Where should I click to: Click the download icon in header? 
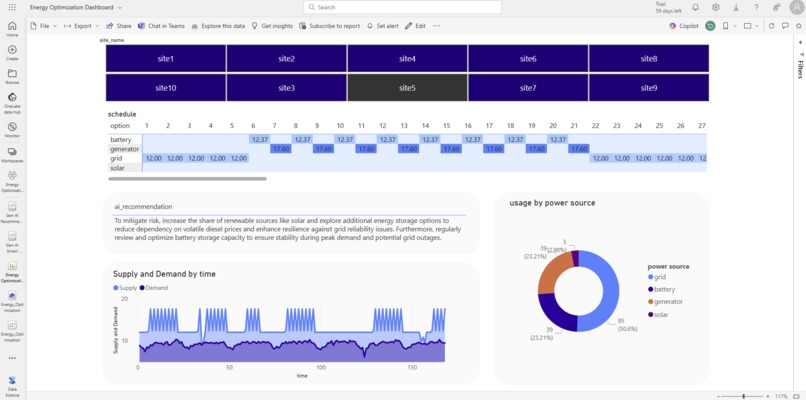click(x=736, y=7)
